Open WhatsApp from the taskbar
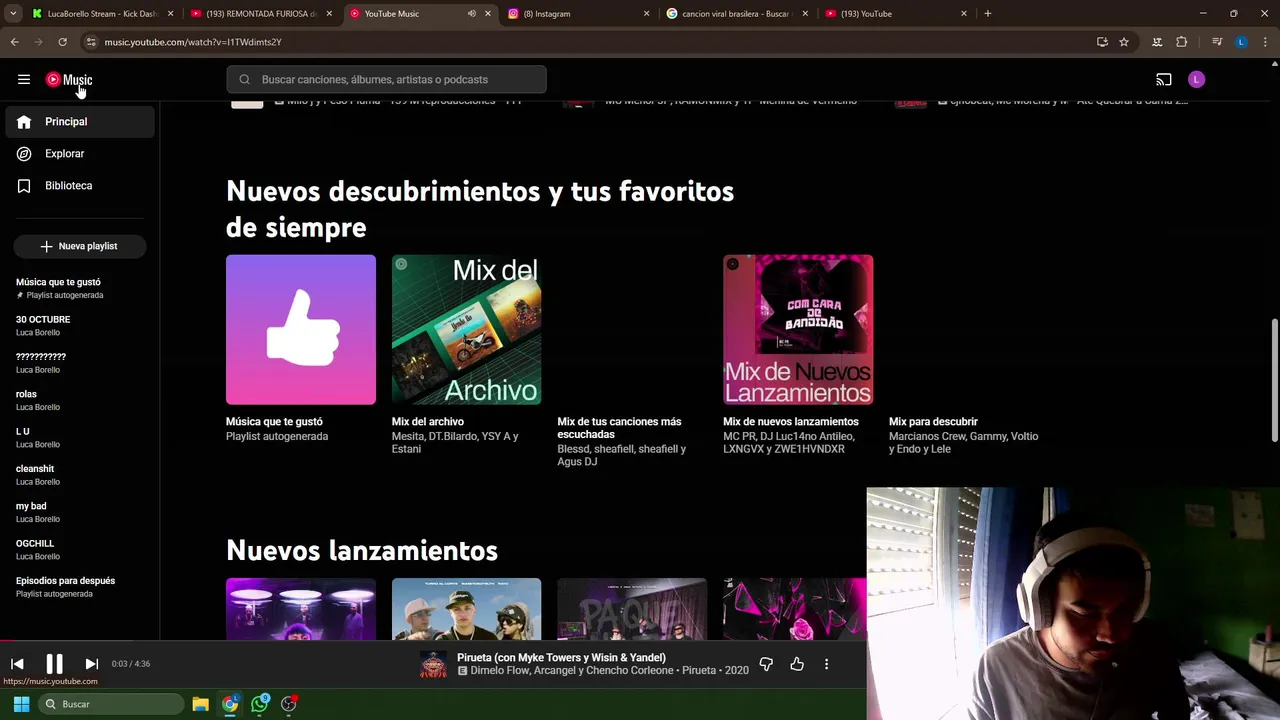The image size is (1280, 720). 260,704
